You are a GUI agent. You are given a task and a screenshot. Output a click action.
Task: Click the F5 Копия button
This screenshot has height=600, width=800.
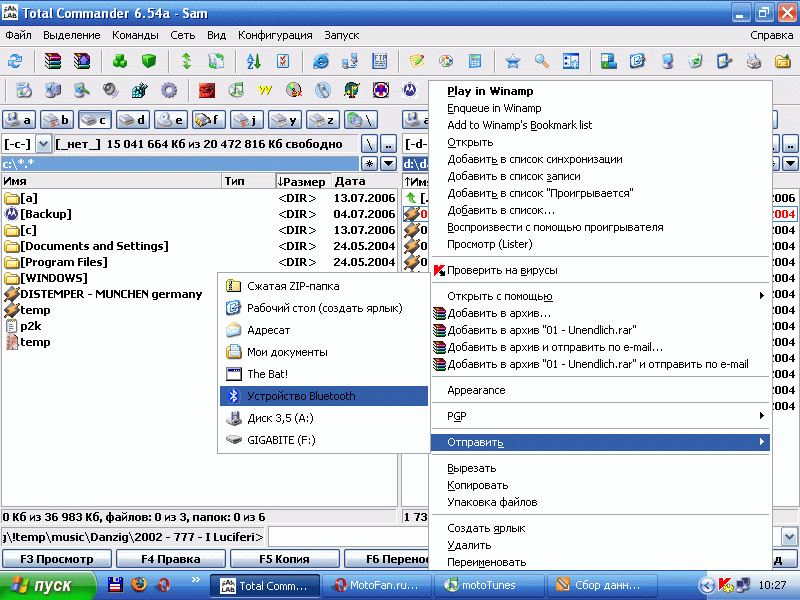(284, 559)
